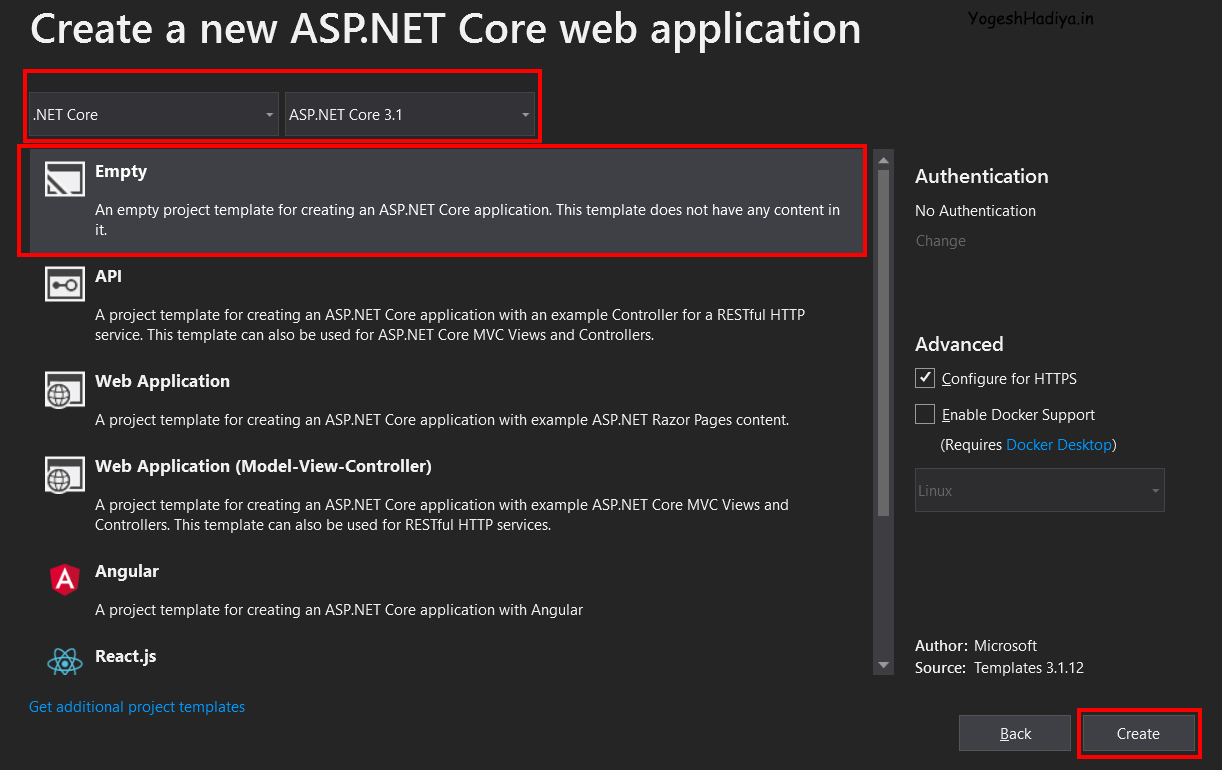Click the scrollbar down arrow
Image resolution: width=1222 pixels, height=770 pixels.
[883, 665]
